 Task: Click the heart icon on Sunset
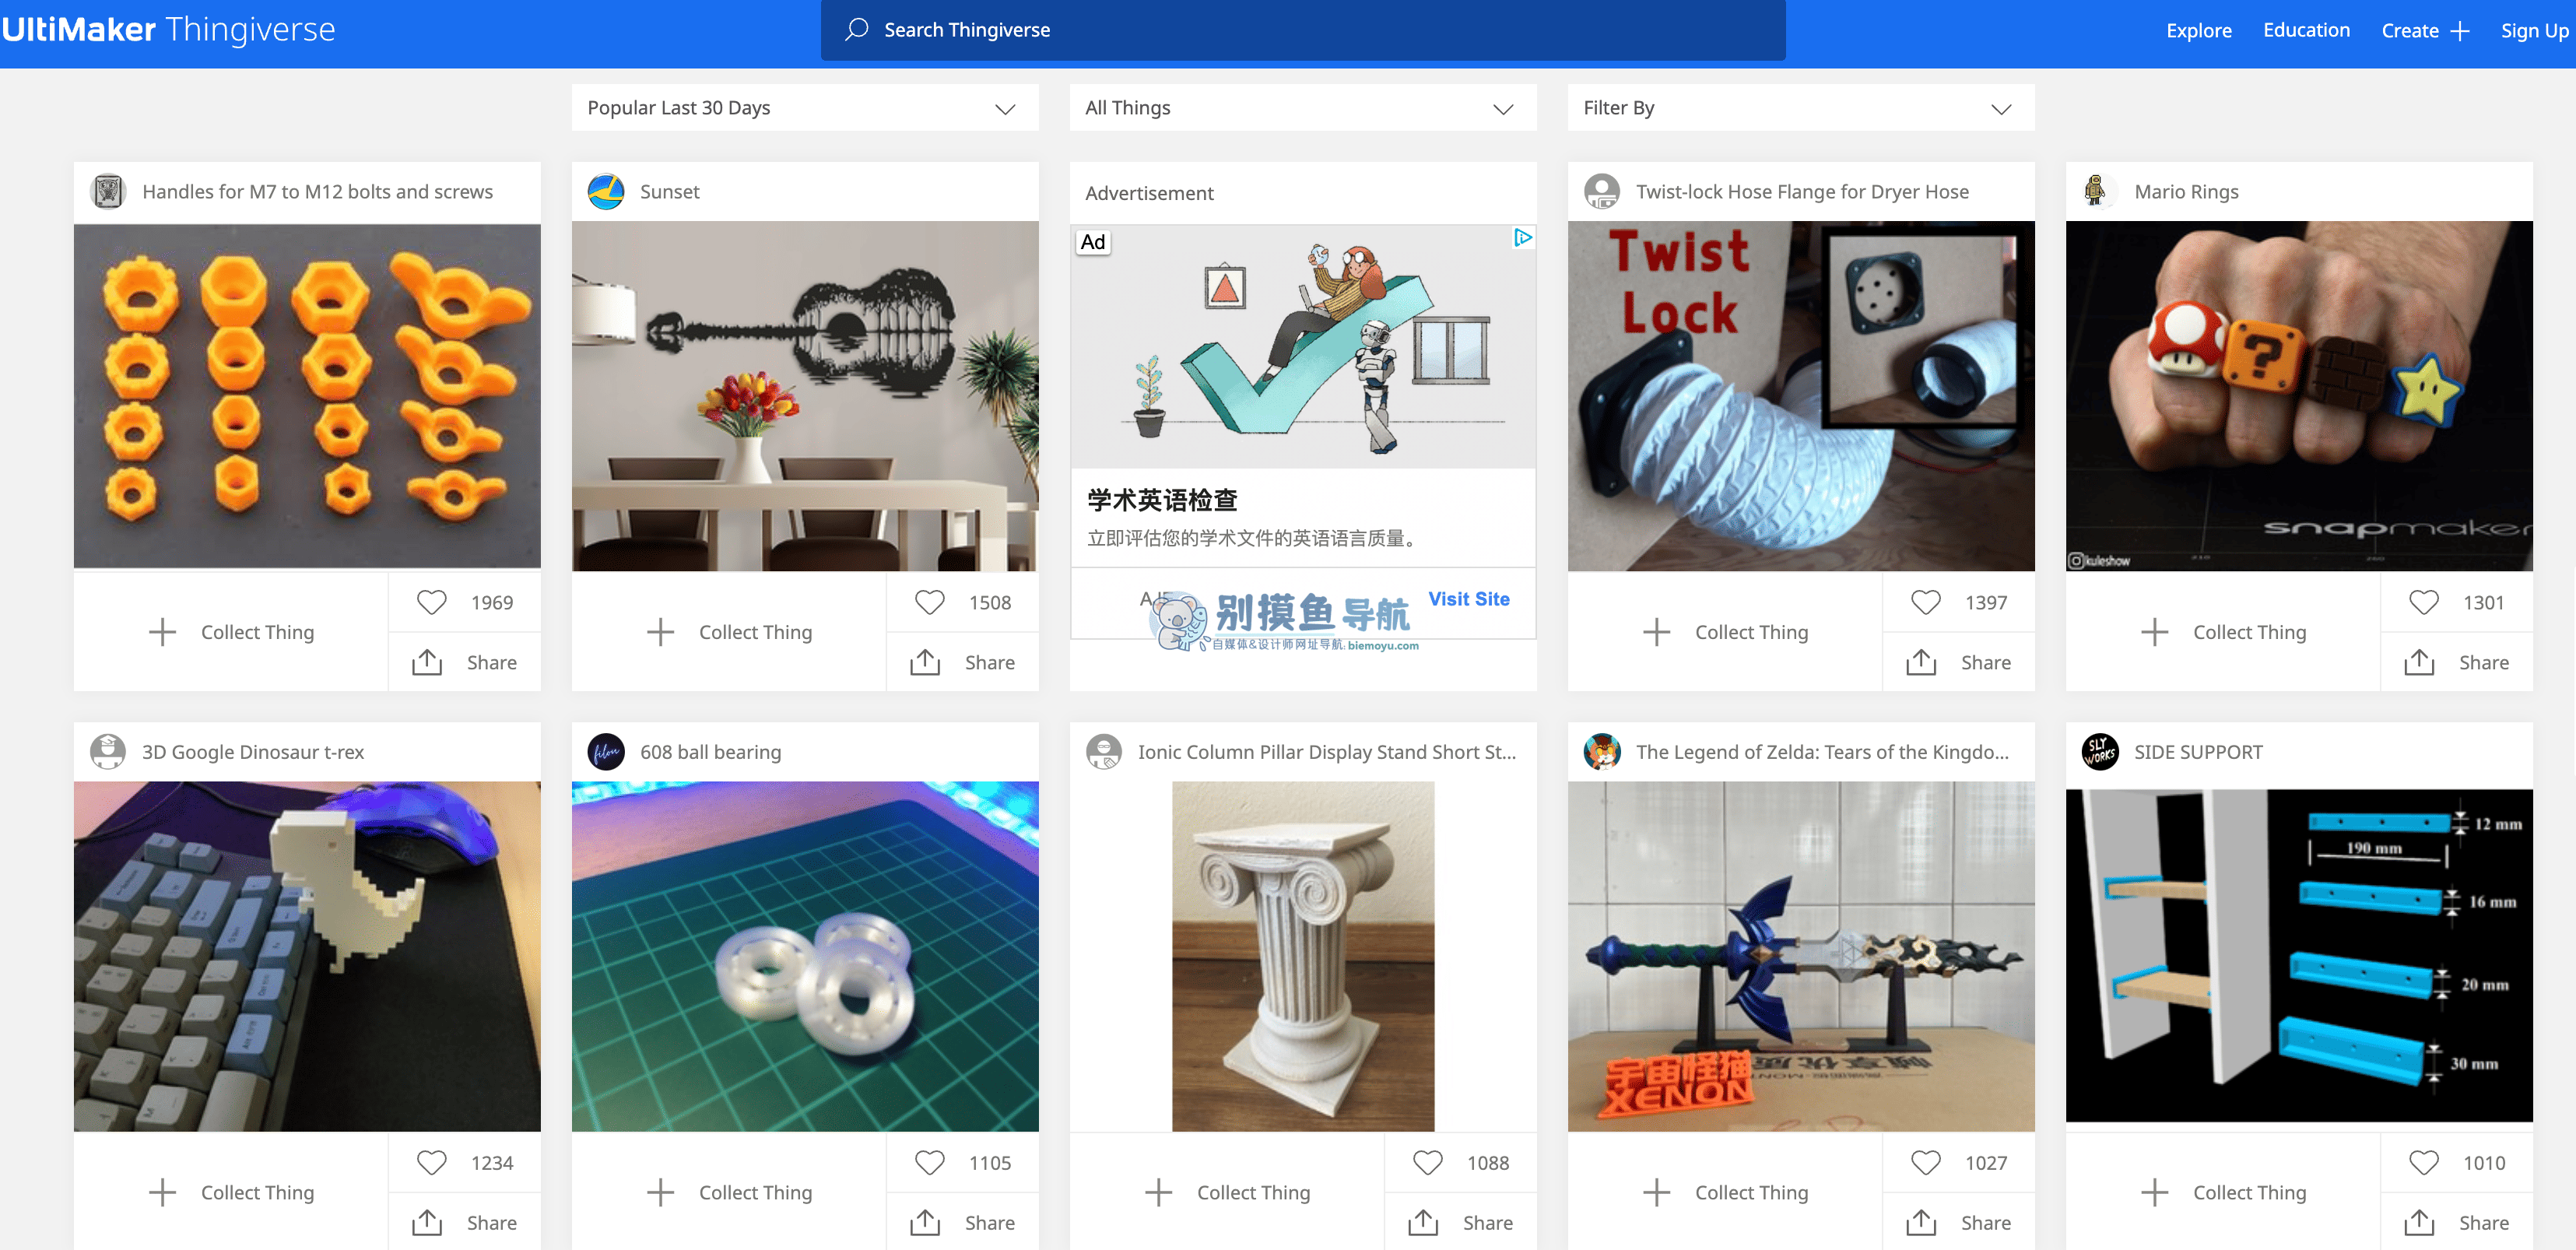click(x=929, y=602)
